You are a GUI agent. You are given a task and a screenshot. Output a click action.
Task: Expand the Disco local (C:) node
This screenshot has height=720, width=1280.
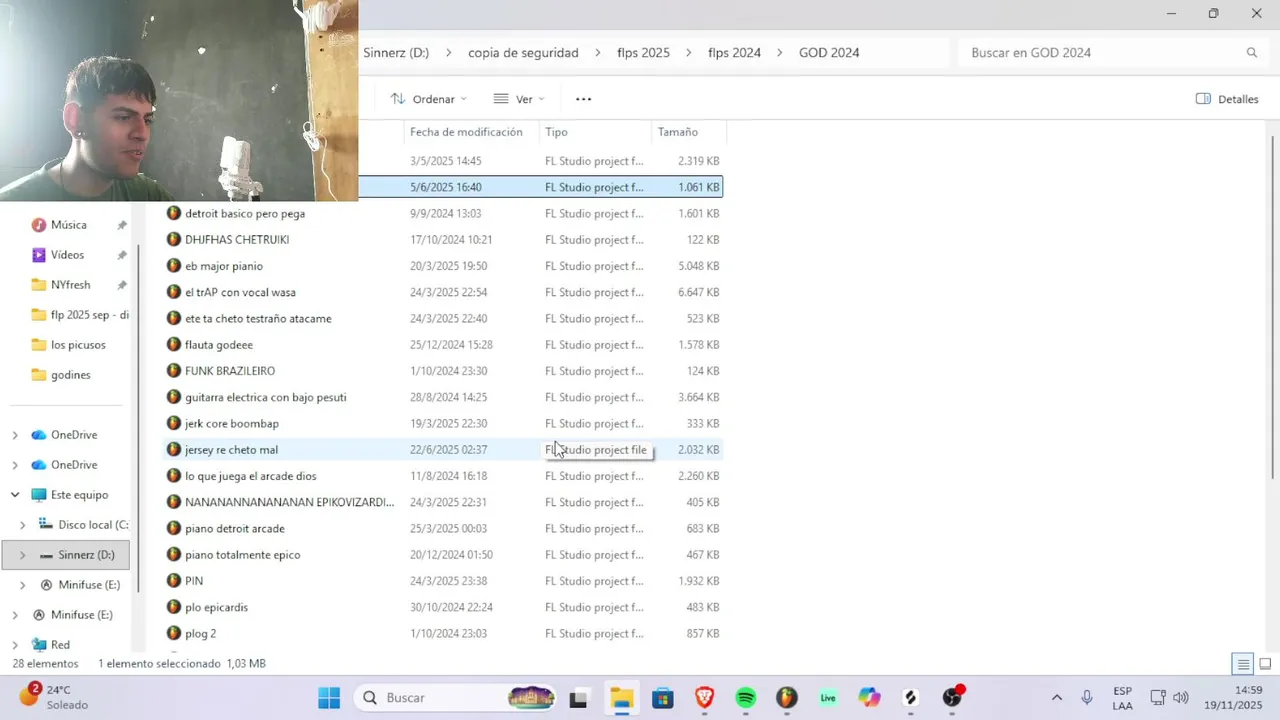tap(22, 525)
